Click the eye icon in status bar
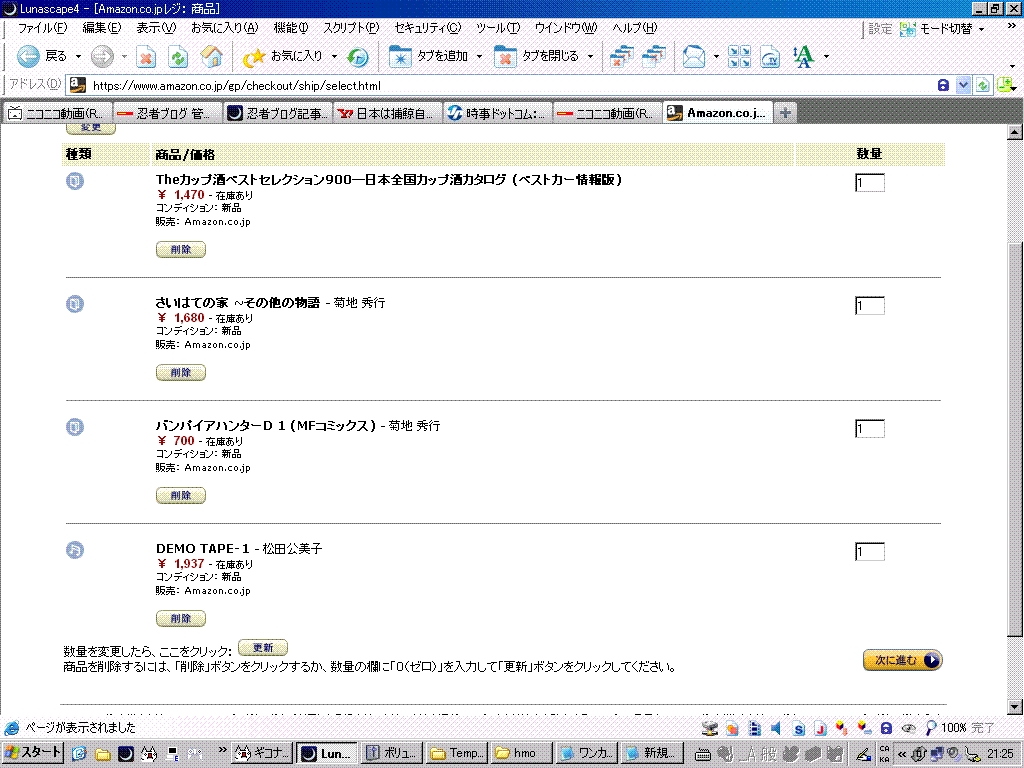This screenshot has width=1024, height=768. (x=908, y=728)
